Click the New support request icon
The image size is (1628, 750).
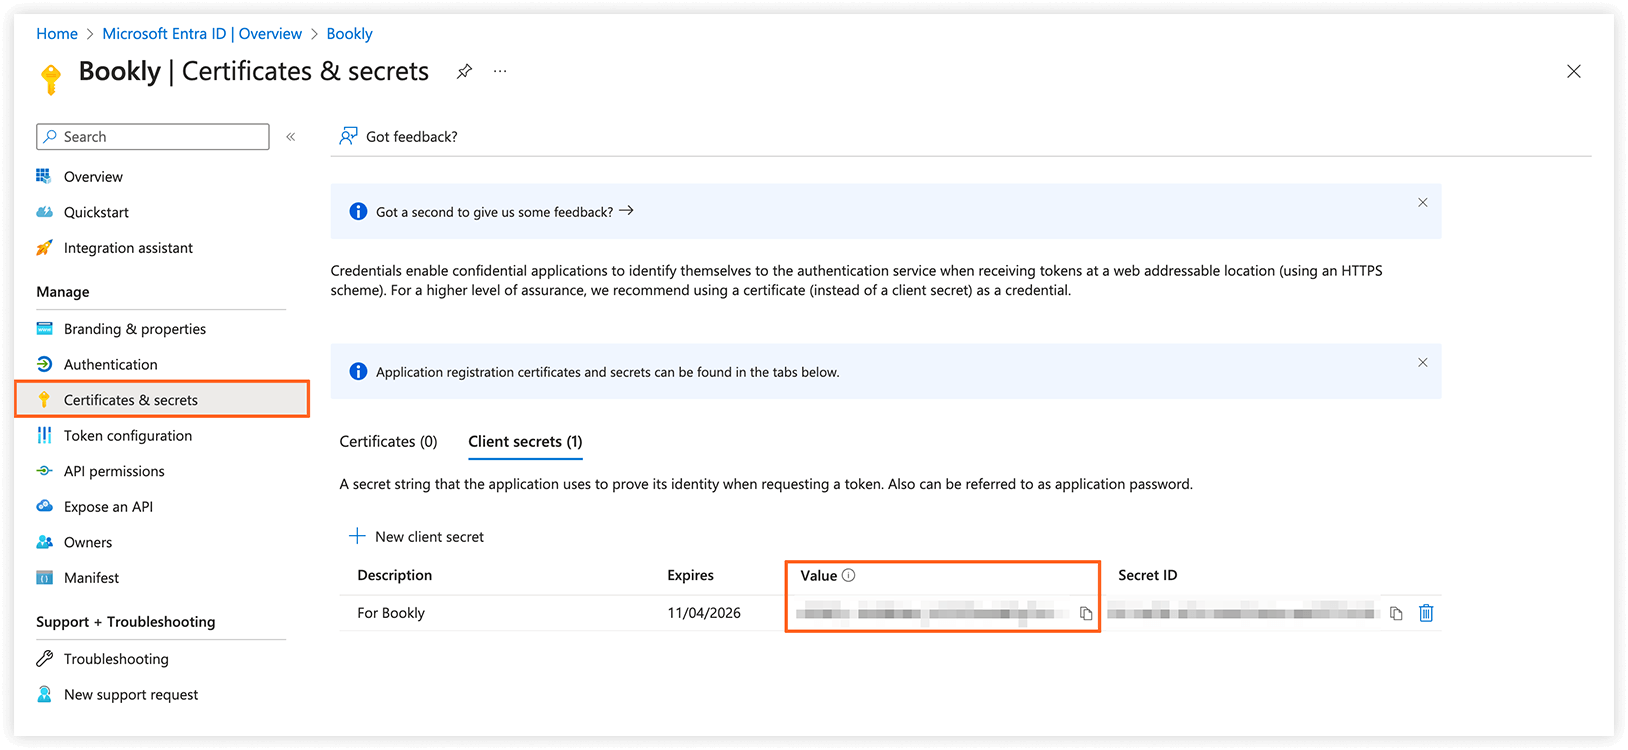pyautogui.click(x=44, y=694)
